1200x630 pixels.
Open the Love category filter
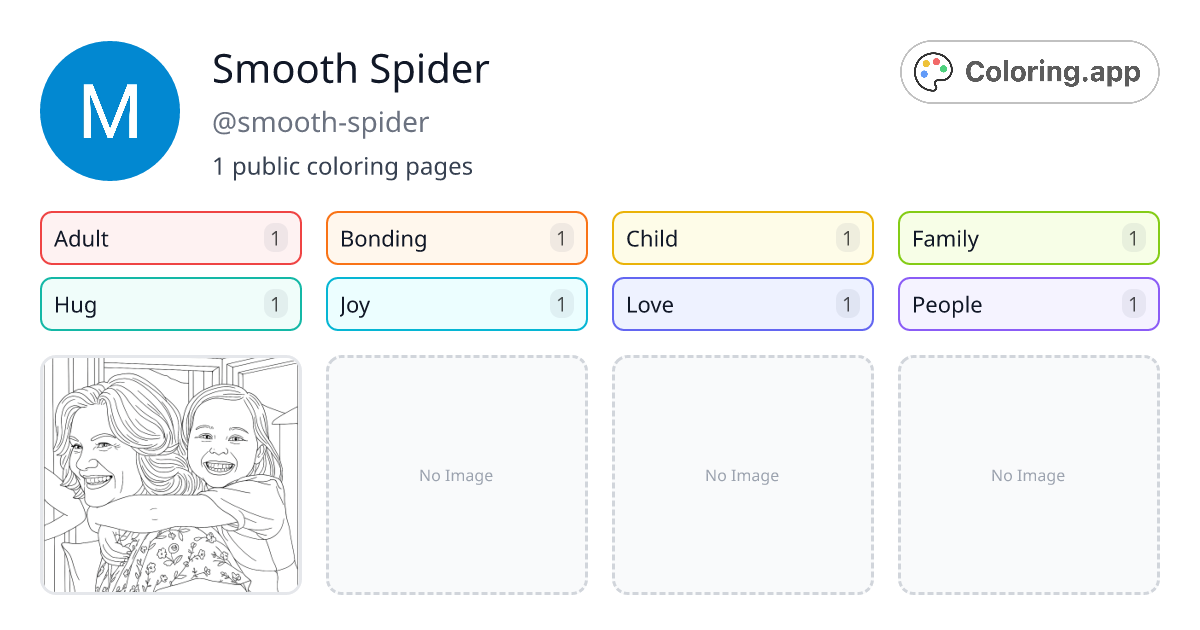point(742,304)
